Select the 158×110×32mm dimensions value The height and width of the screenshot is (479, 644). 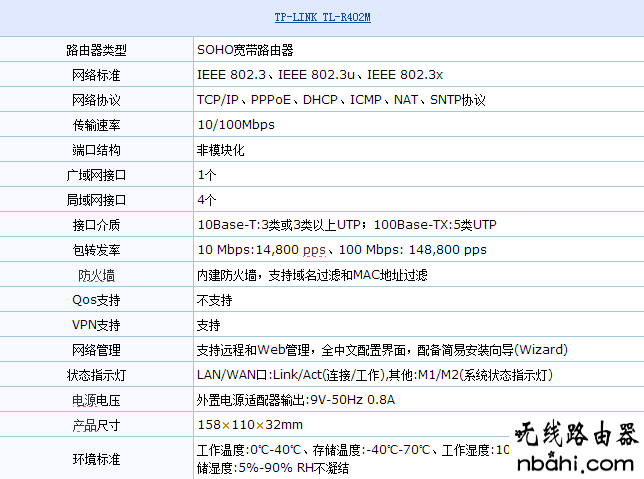click(x=250, y=425)
